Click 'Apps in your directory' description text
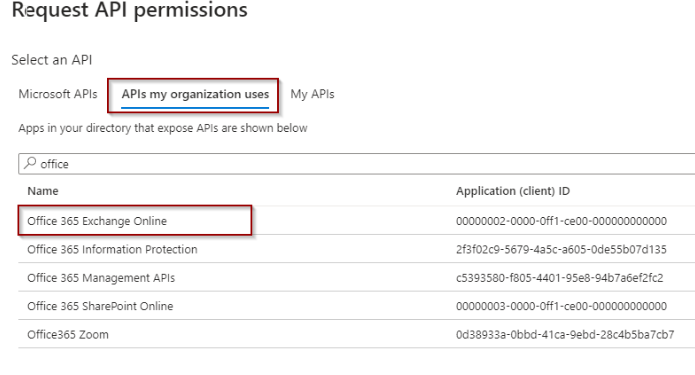This screenshot has height=375, width=695. [163, 128]
